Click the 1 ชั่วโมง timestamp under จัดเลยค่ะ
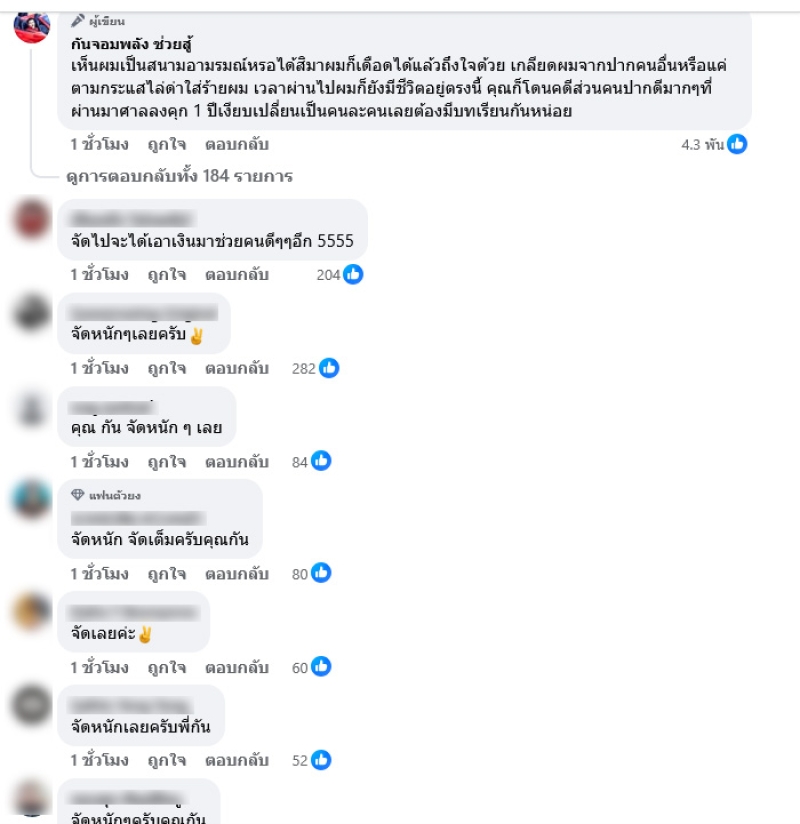800x824 pixels. point(99,667)
